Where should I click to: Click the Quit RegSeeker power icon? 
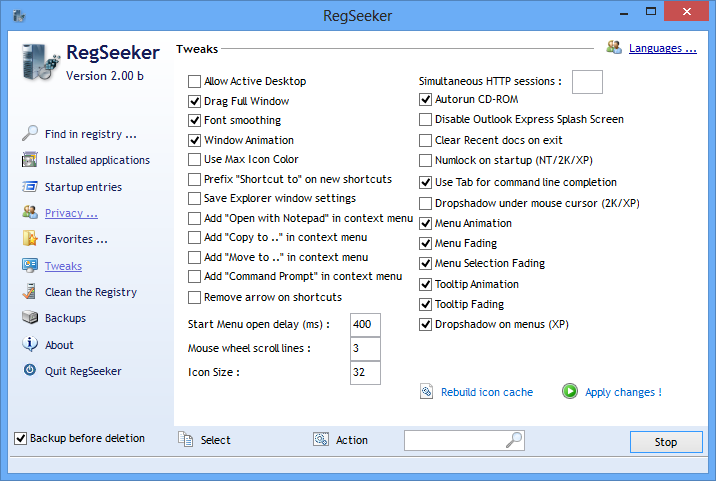click(29, 371)
